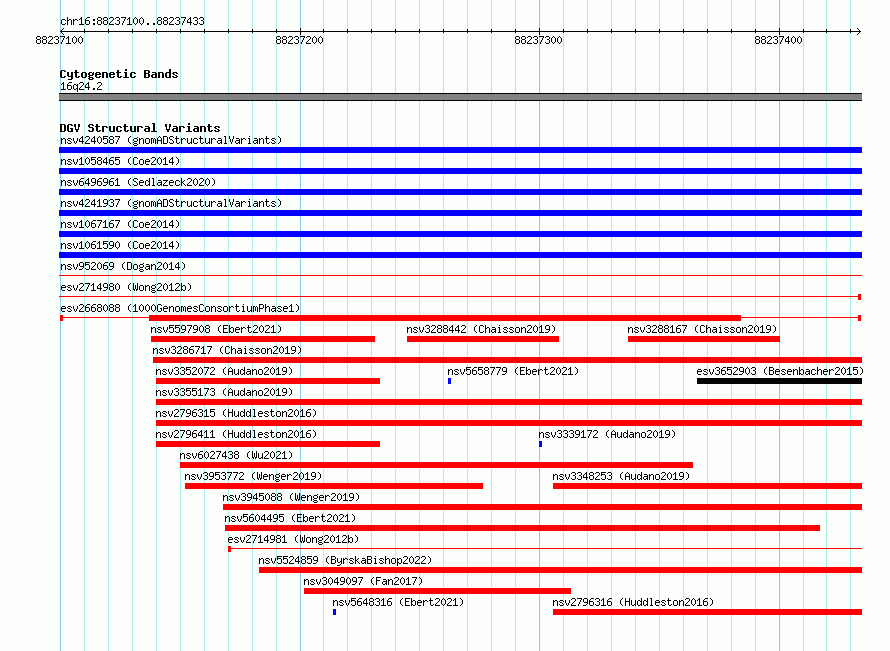Click the red nsv3953772 variant bar

(334, 486)
